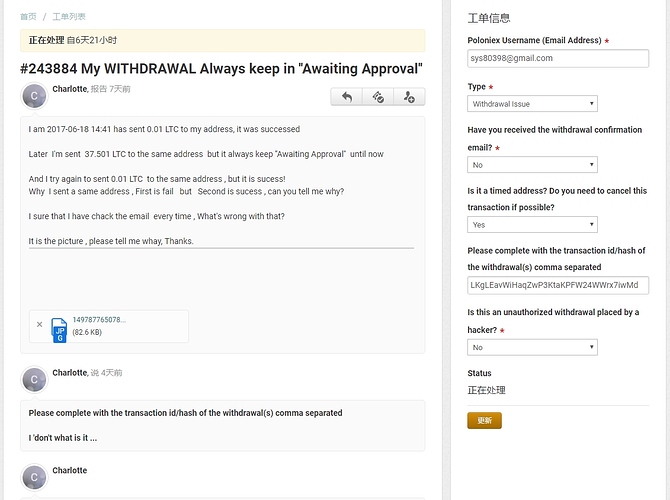Screen dimensions: 670x500
Task: Click the Charlotte author name on report
Action: [70, 89]
